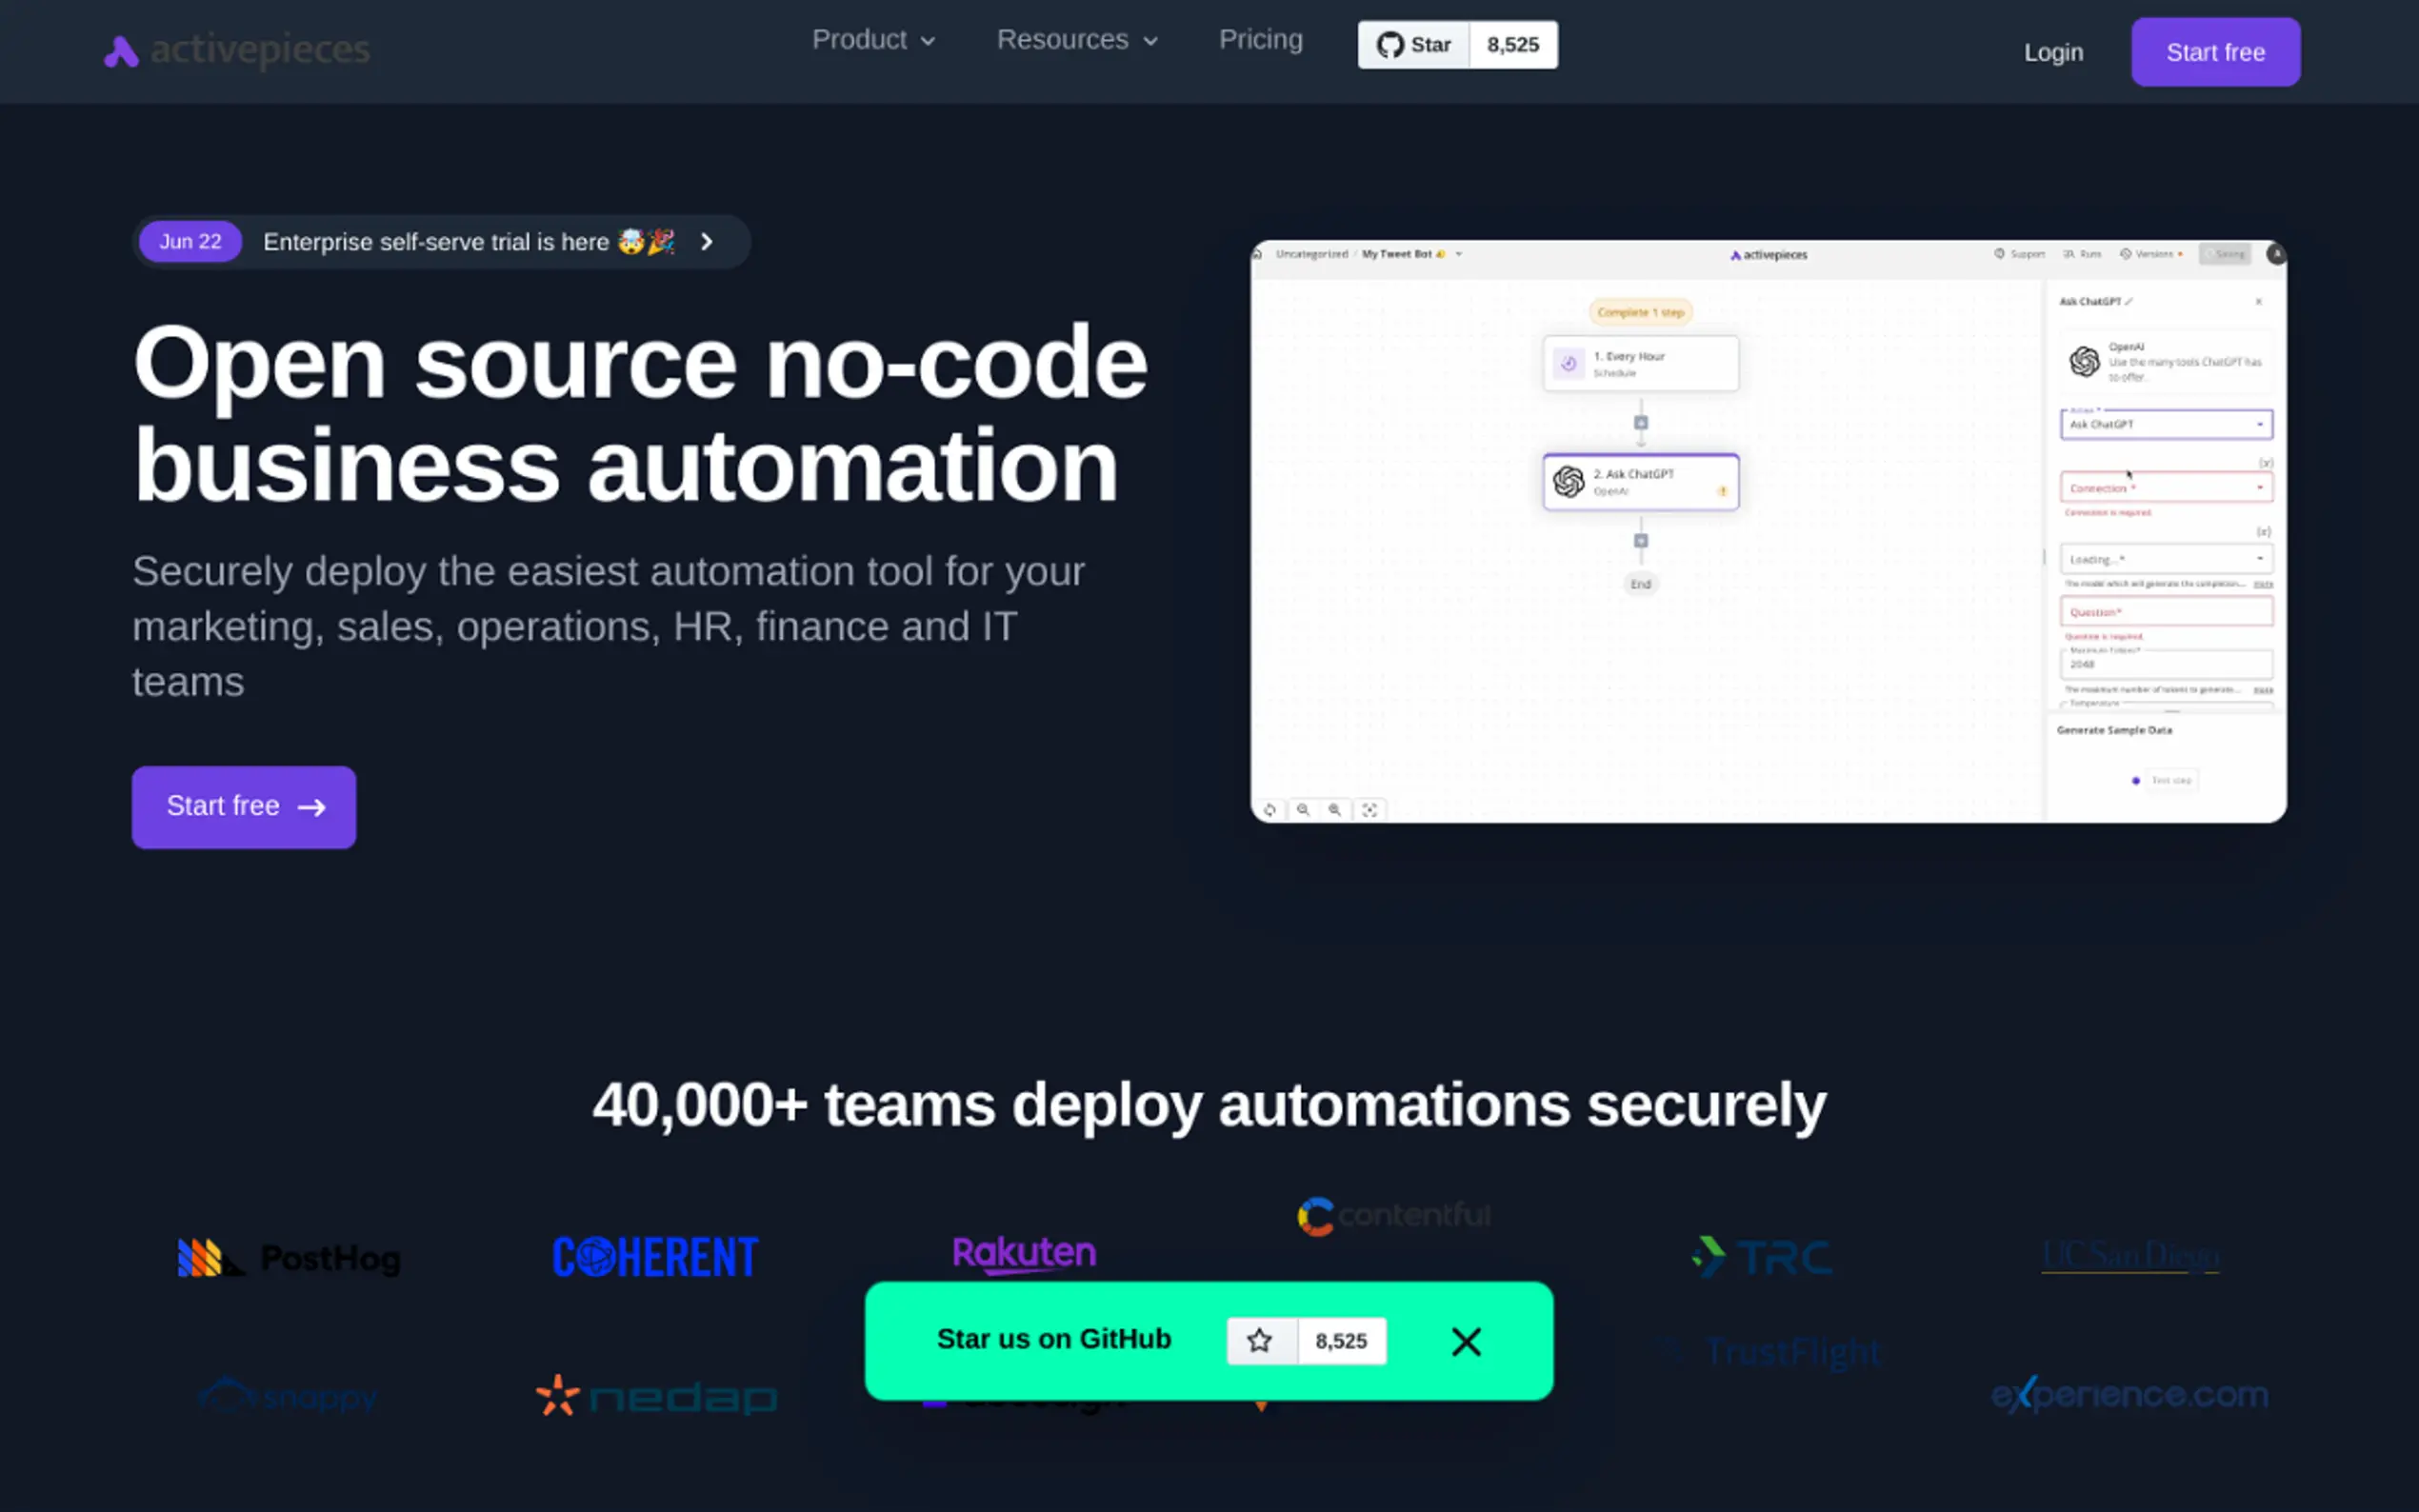The height and width of the screenshot is (1512, 2419).
Task: Dismiss the Star us on GitHub banner
Action: [x=1466, y=1342]
